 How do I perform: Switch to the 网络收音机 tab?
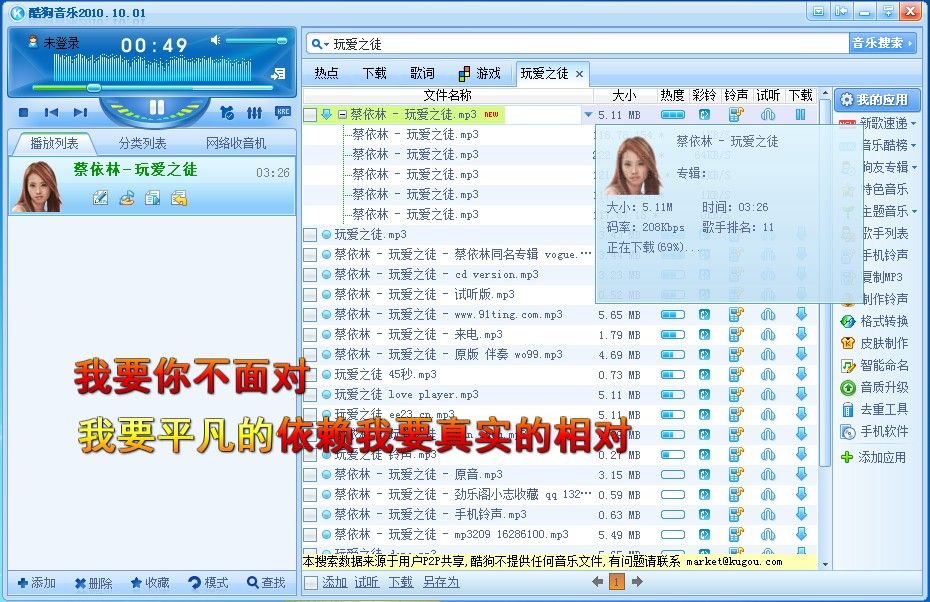(x=235, y=143)
